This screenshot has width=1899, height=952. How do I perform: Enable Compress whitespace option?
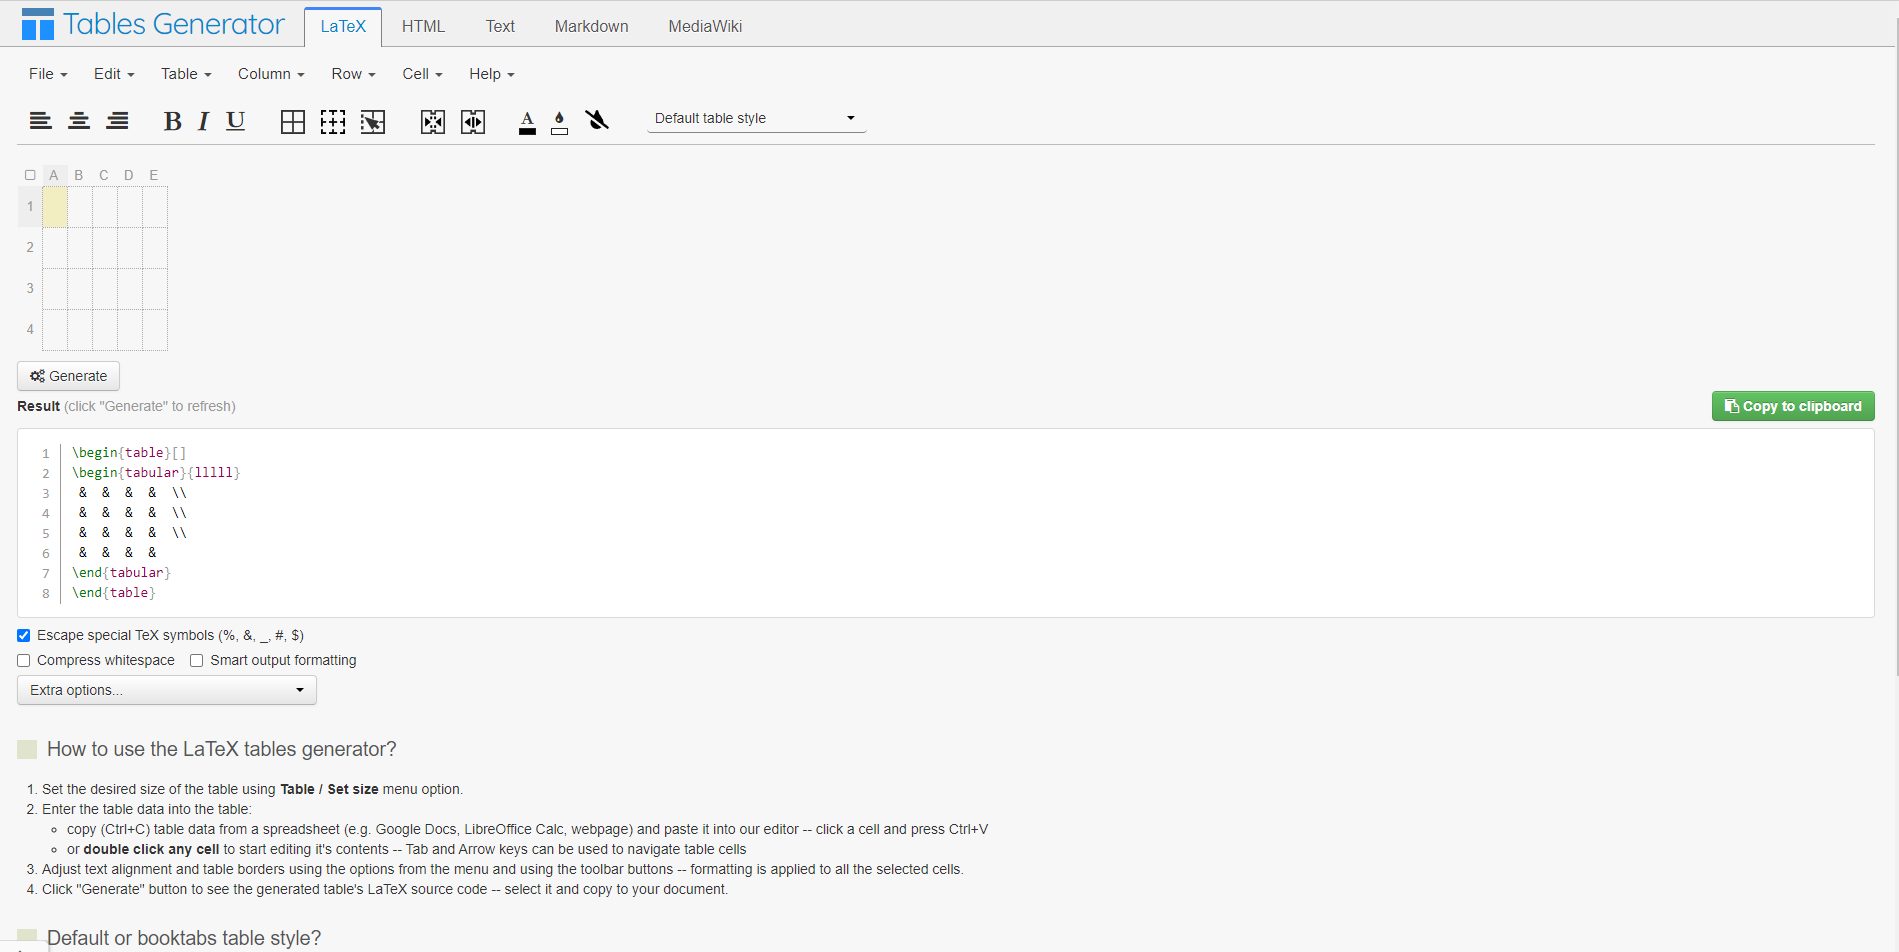click(x=24, y=661)
